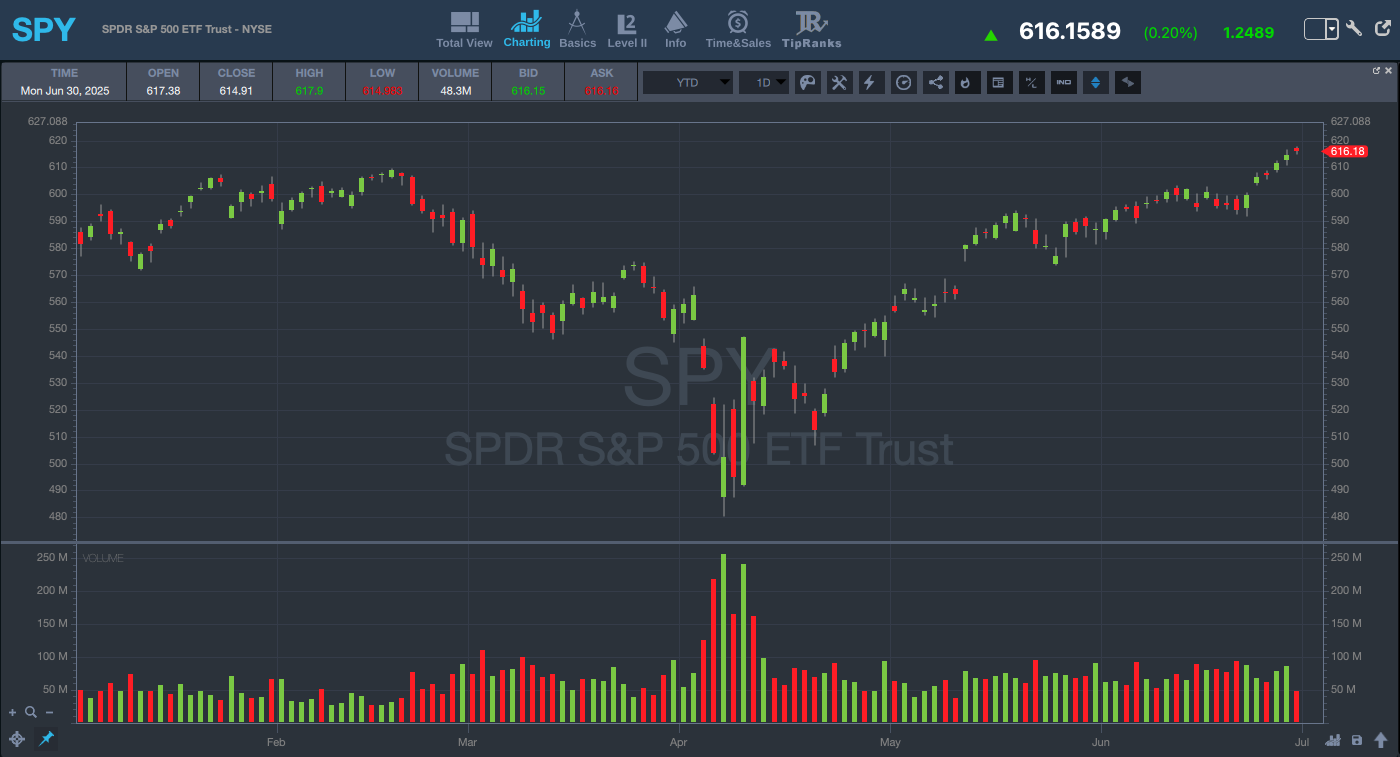Open the wrench settings icon in header
The width and height of the screenshot is (1400, 757).
(x=1354, y=29)
